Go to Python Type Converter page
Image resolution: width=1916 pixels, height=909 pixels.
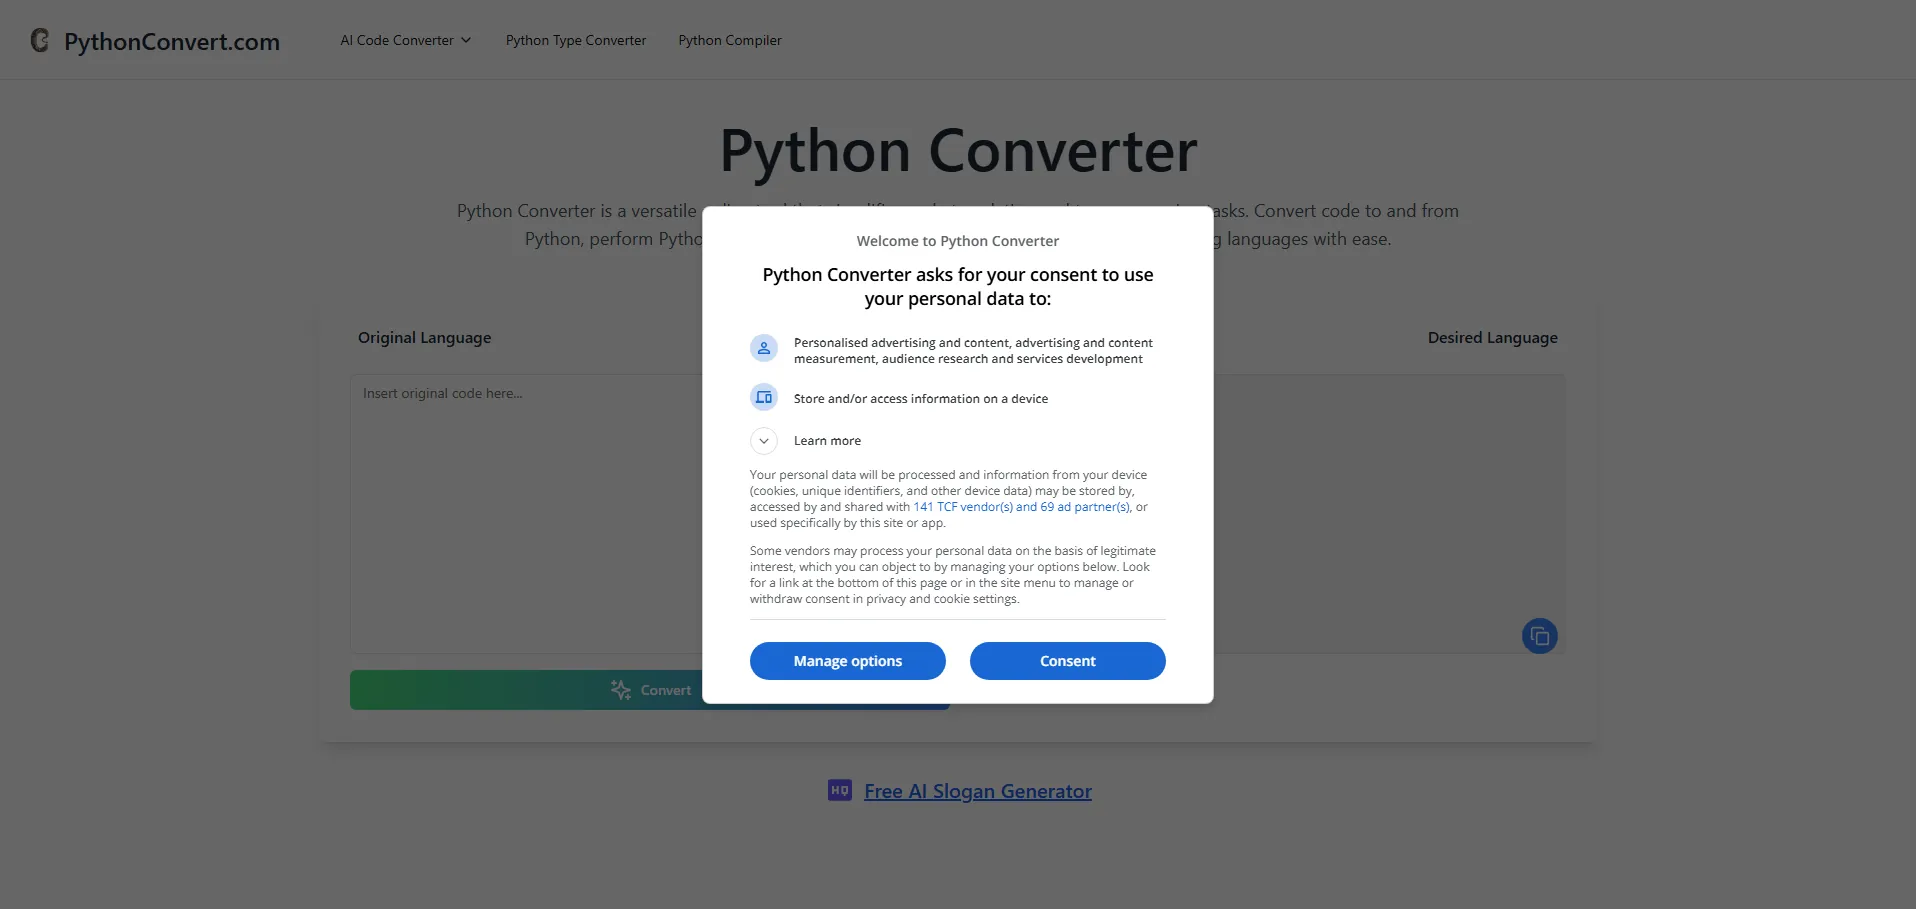(576, 40)
